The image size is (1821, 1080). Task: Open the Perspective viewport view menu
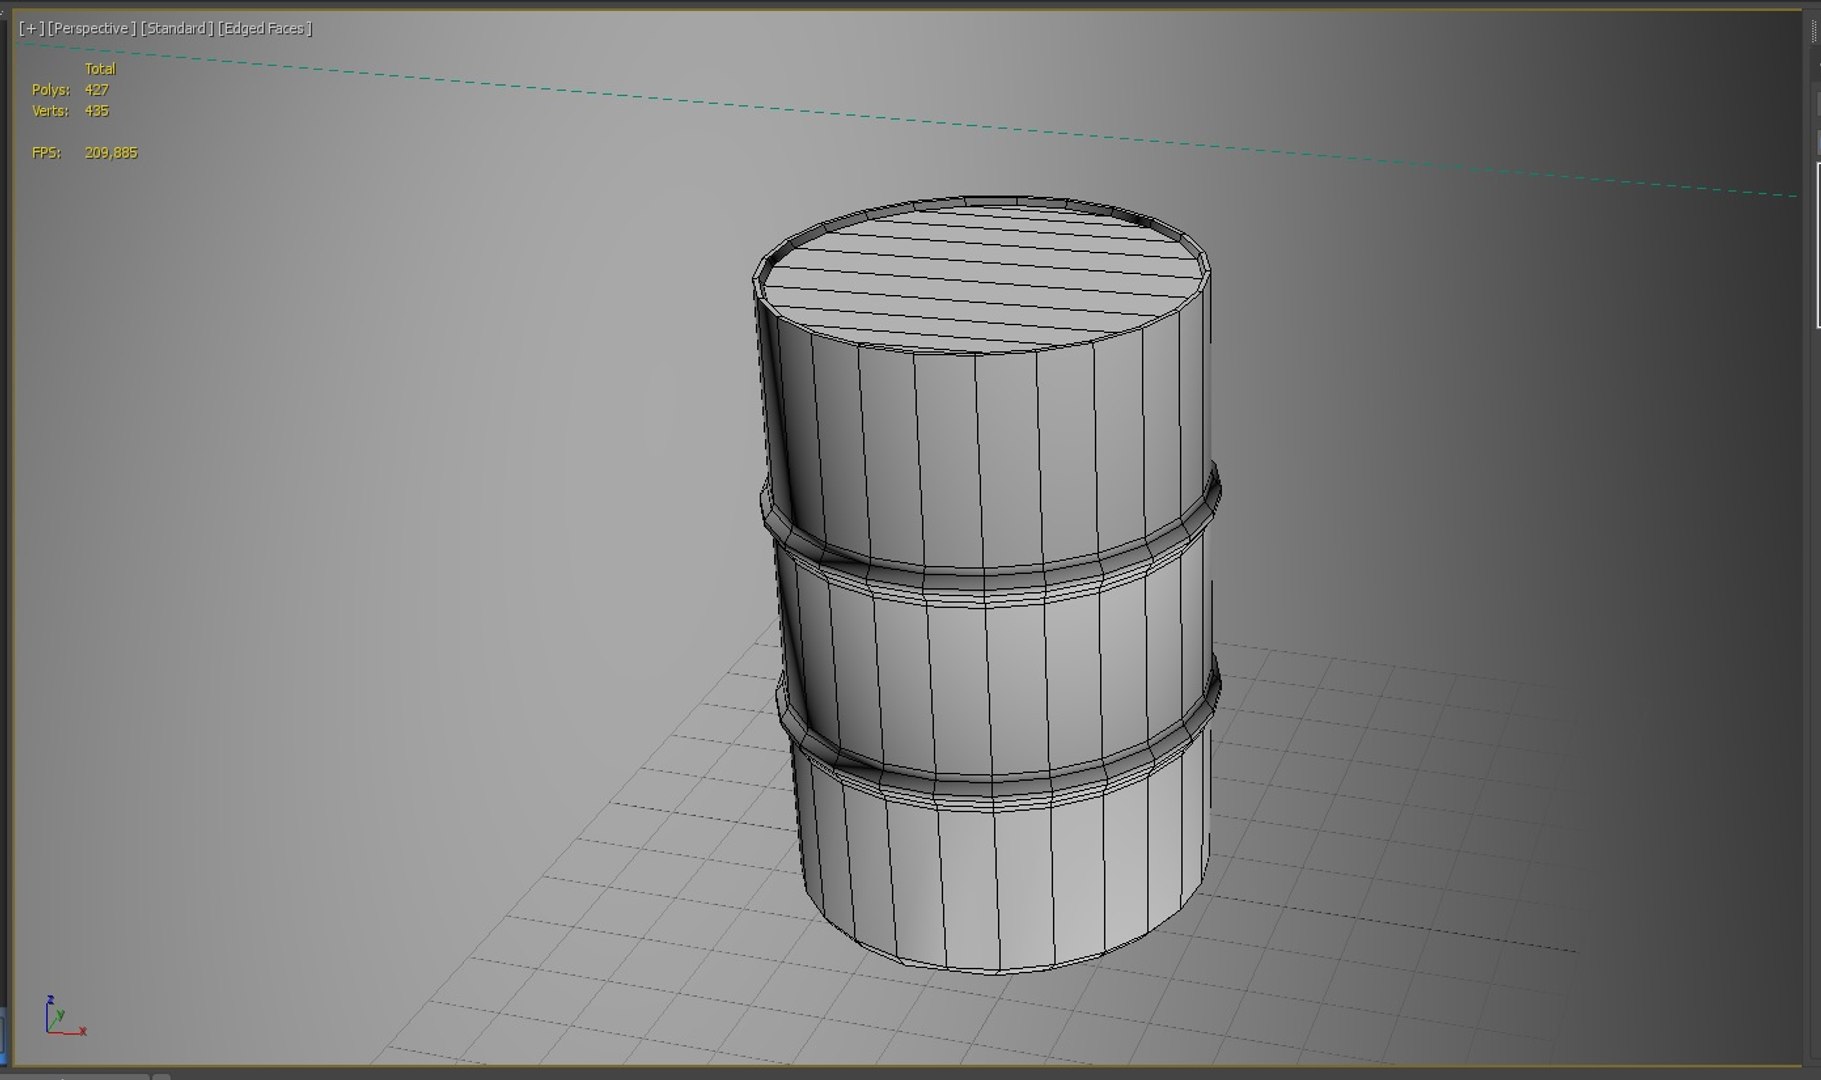(91, 28)
